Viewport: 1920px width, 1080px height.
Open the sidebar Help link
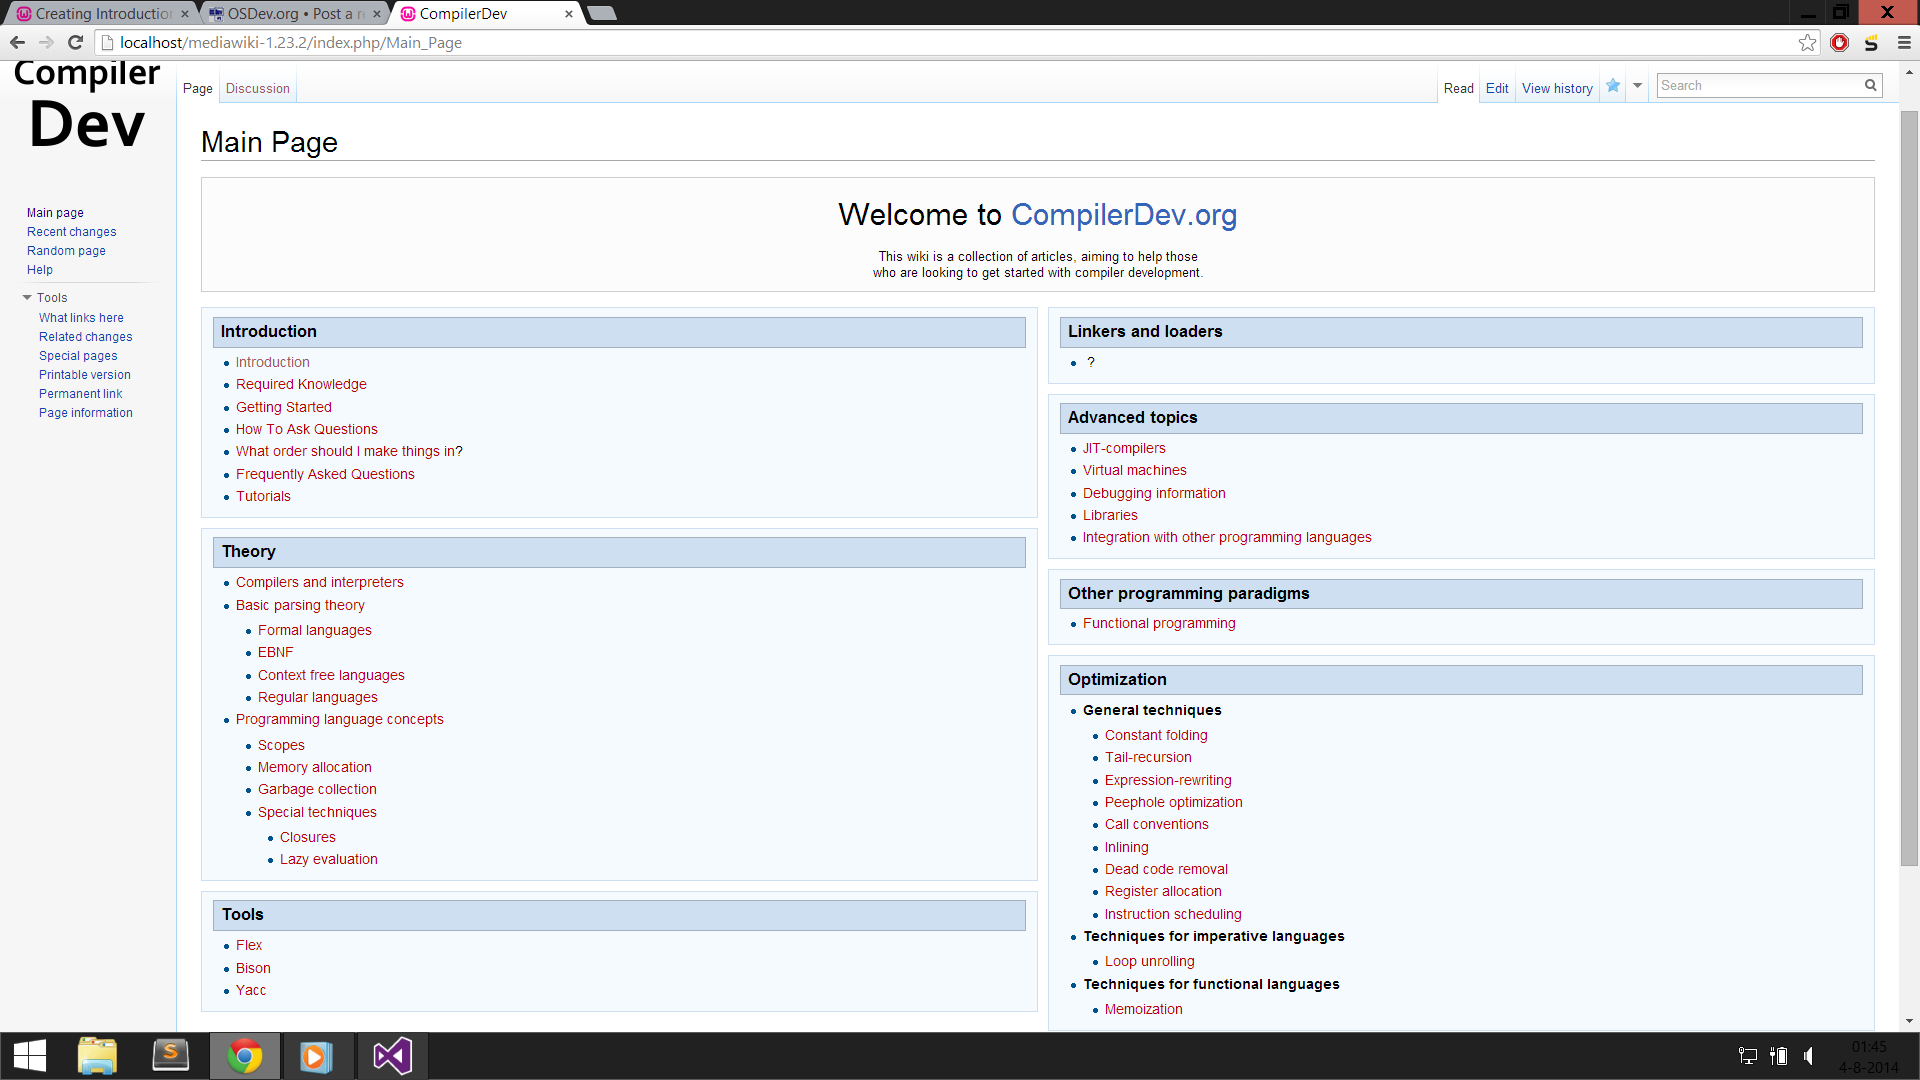[x=40, y=270]
